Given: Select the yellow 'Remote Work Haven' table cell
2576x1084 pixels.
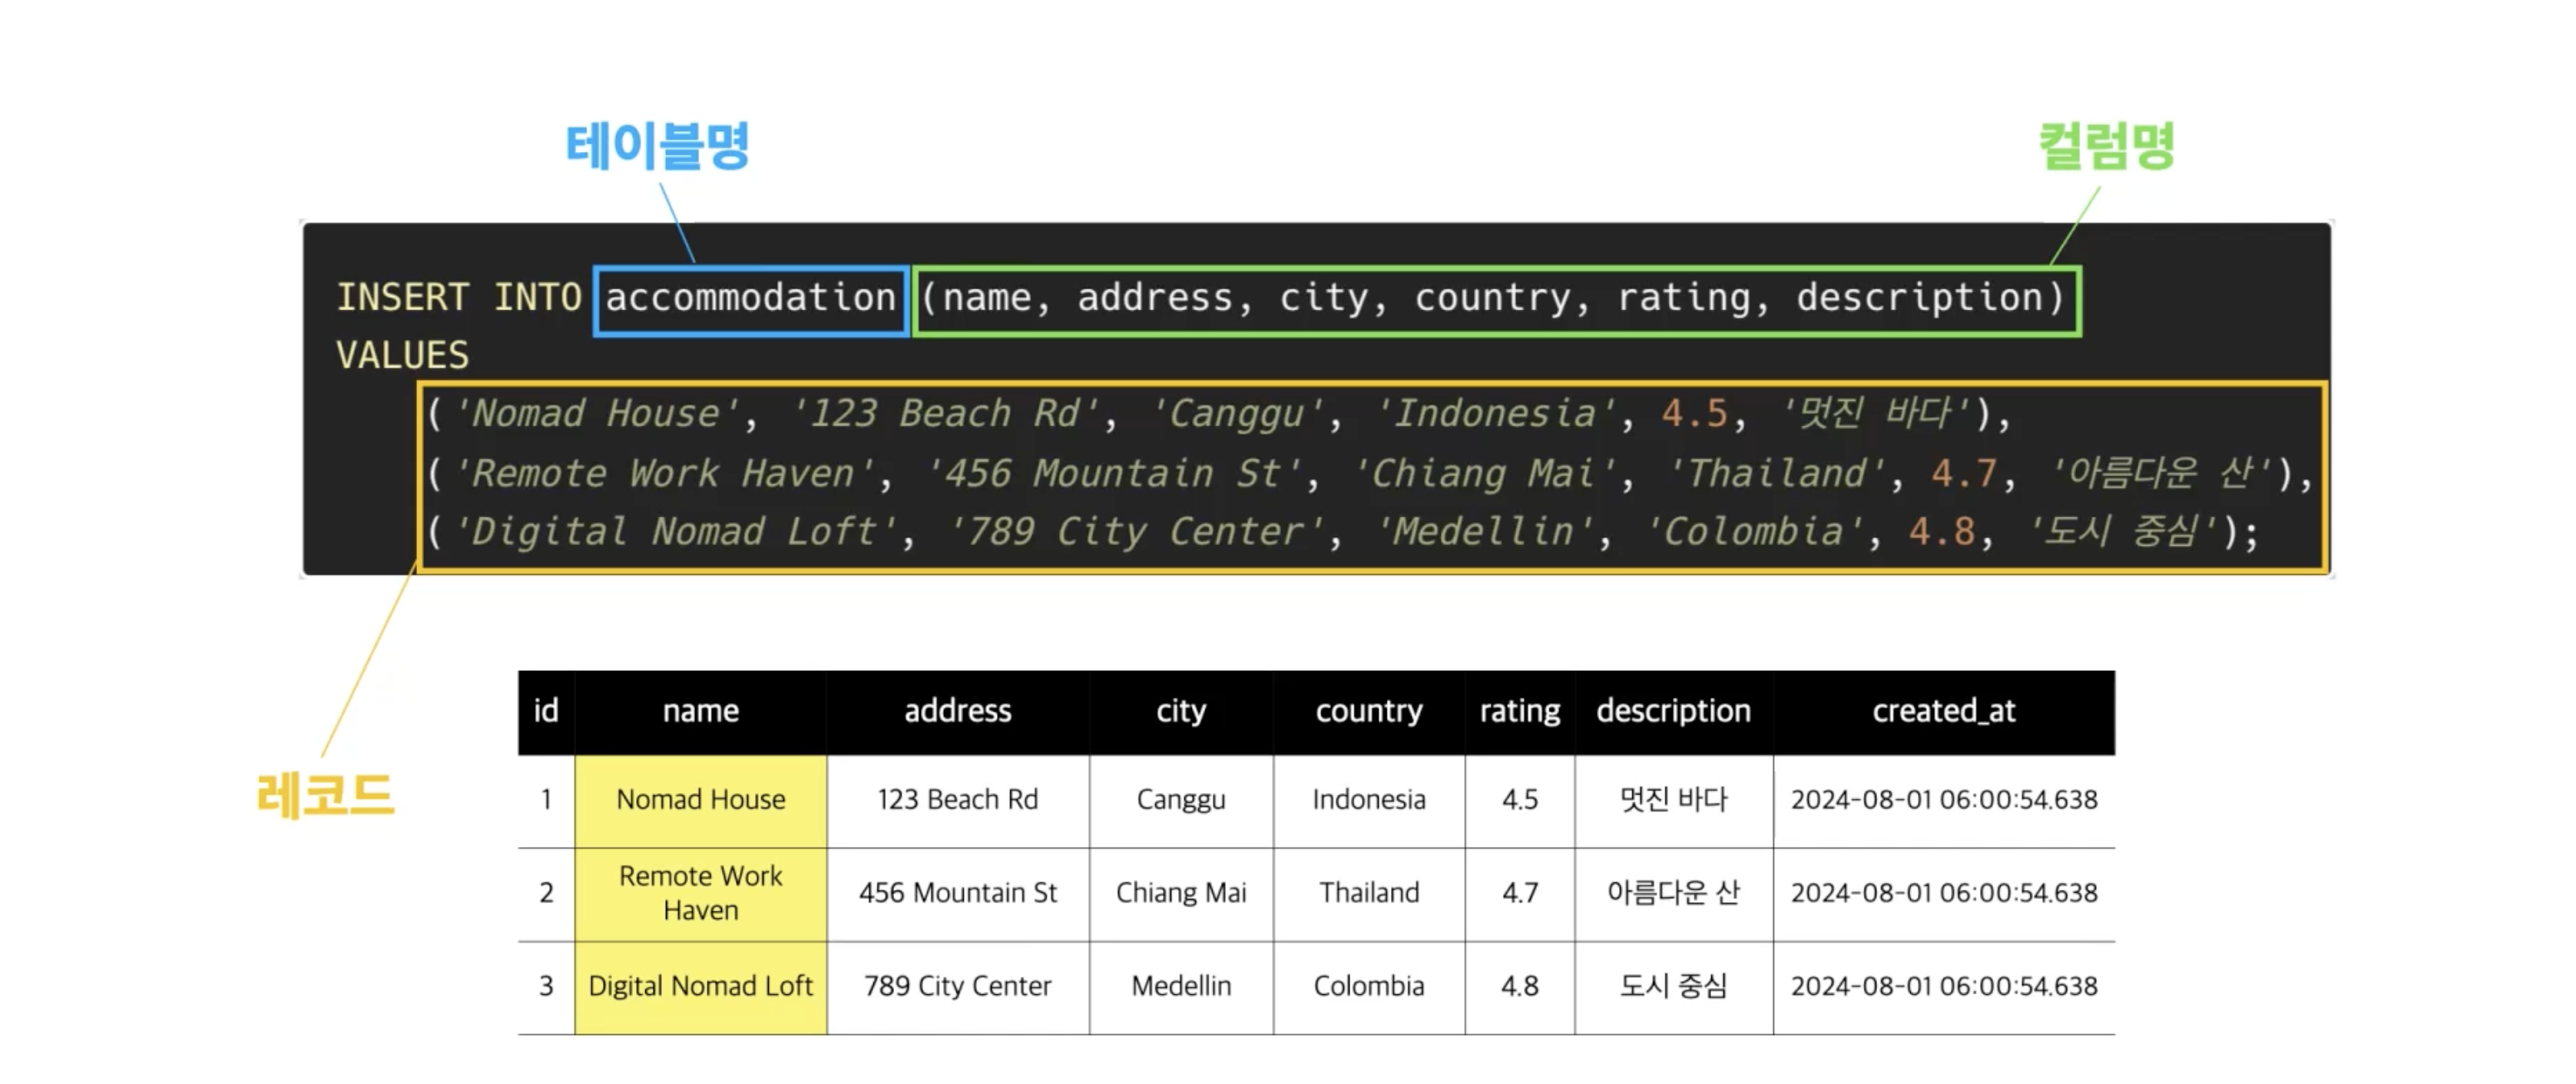Looking at the screenshot, I should click(701, 893).
